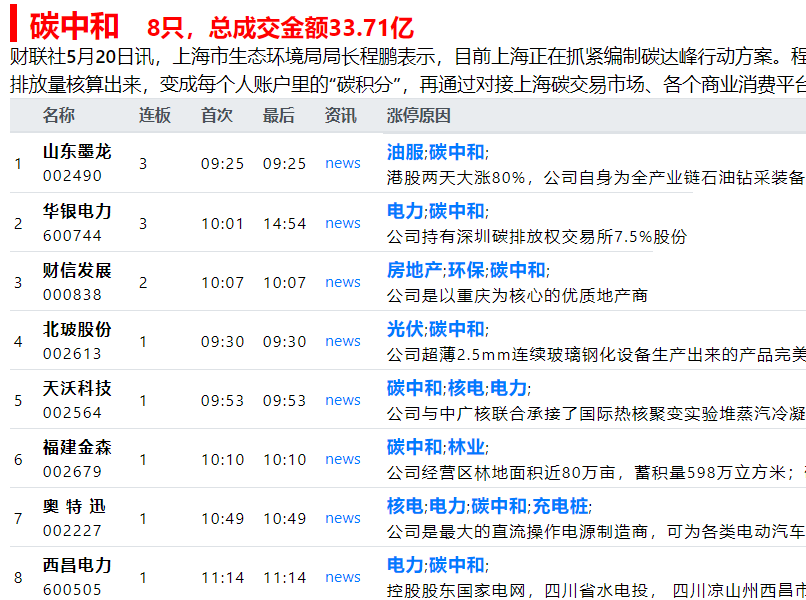Click stock code 002490
Screen dimensions: 806x600
72,176
